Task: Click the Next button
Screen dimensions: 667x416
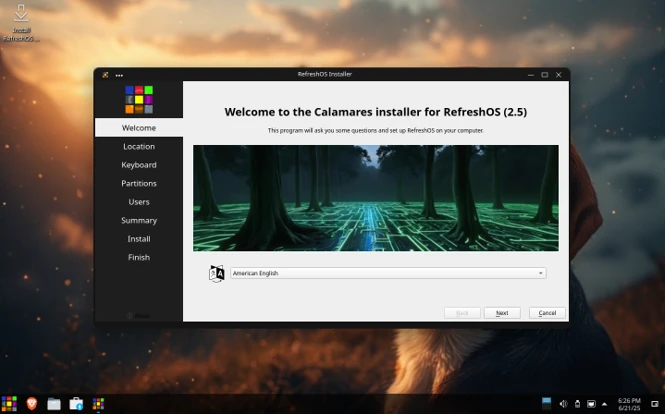Action: click(x=502, y=313)
